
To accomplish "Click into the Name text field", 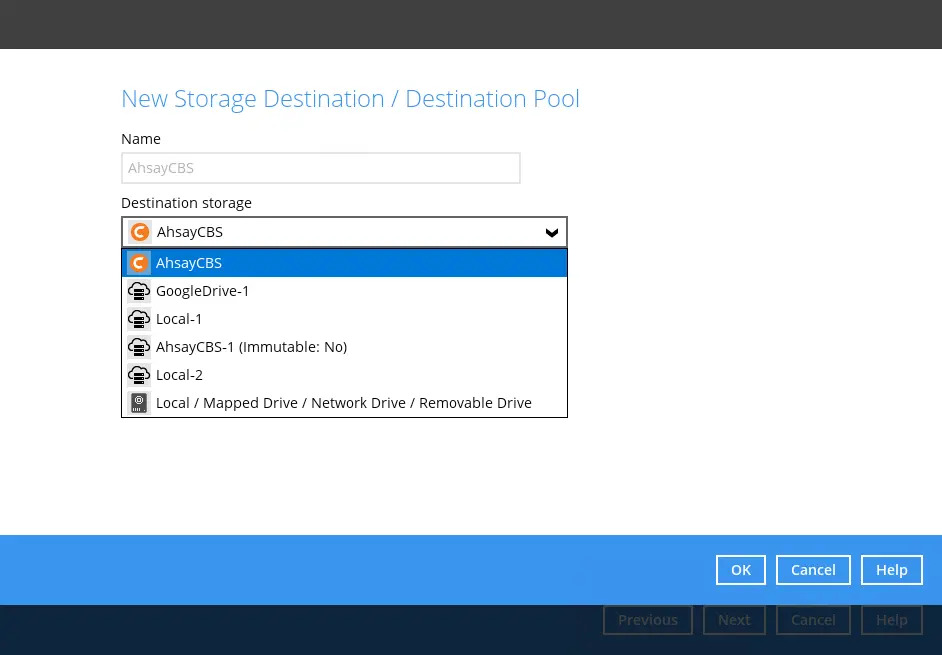I will 320,168.
